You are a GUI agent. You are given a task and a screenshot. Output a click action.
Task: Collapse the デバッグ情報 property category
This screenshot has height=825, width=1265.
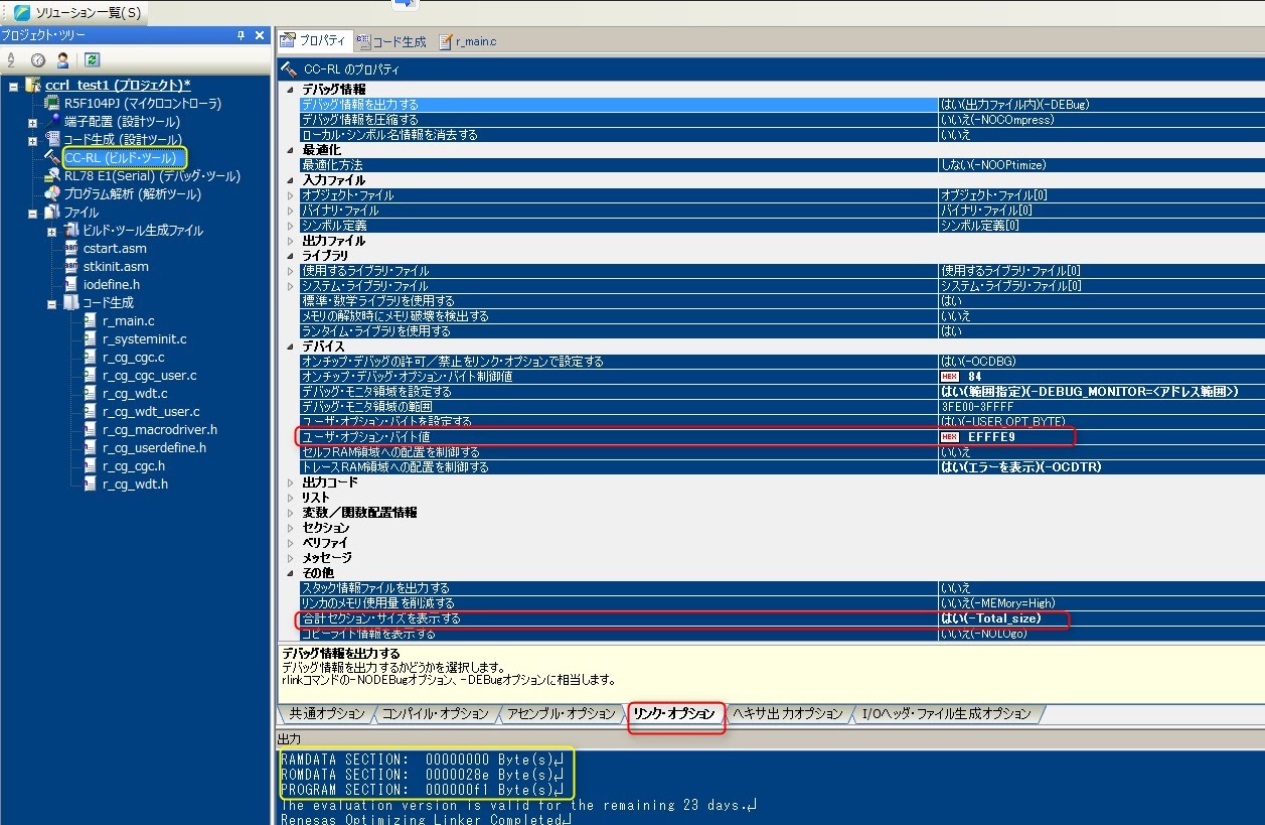(x=291, y=90)
